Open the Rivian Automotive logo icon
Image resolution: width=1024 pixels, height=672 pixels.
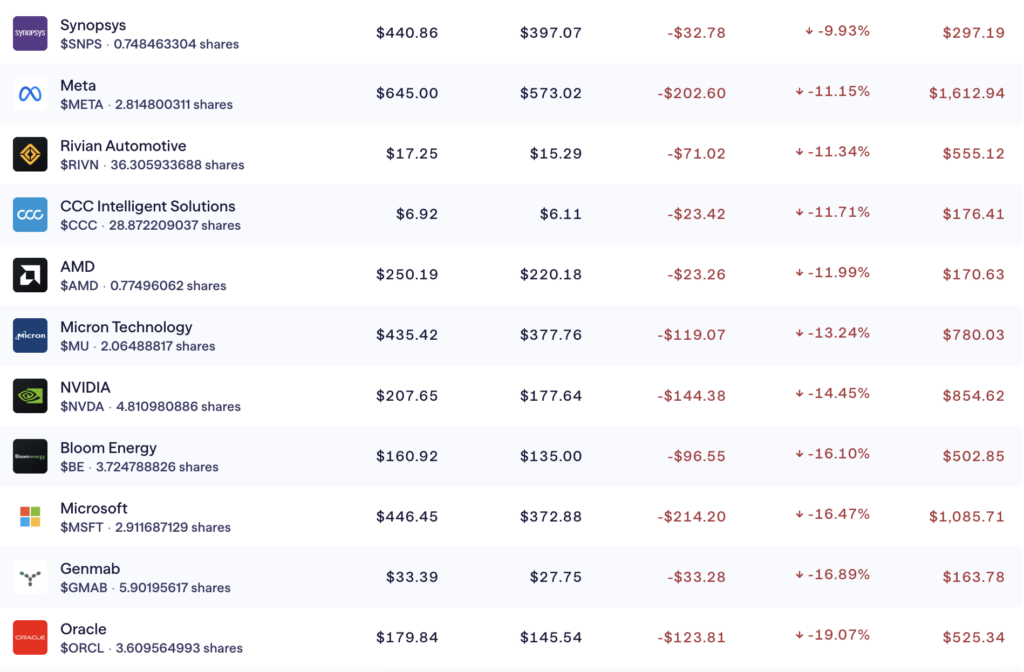pyautogui.click(x=30, y=154)
